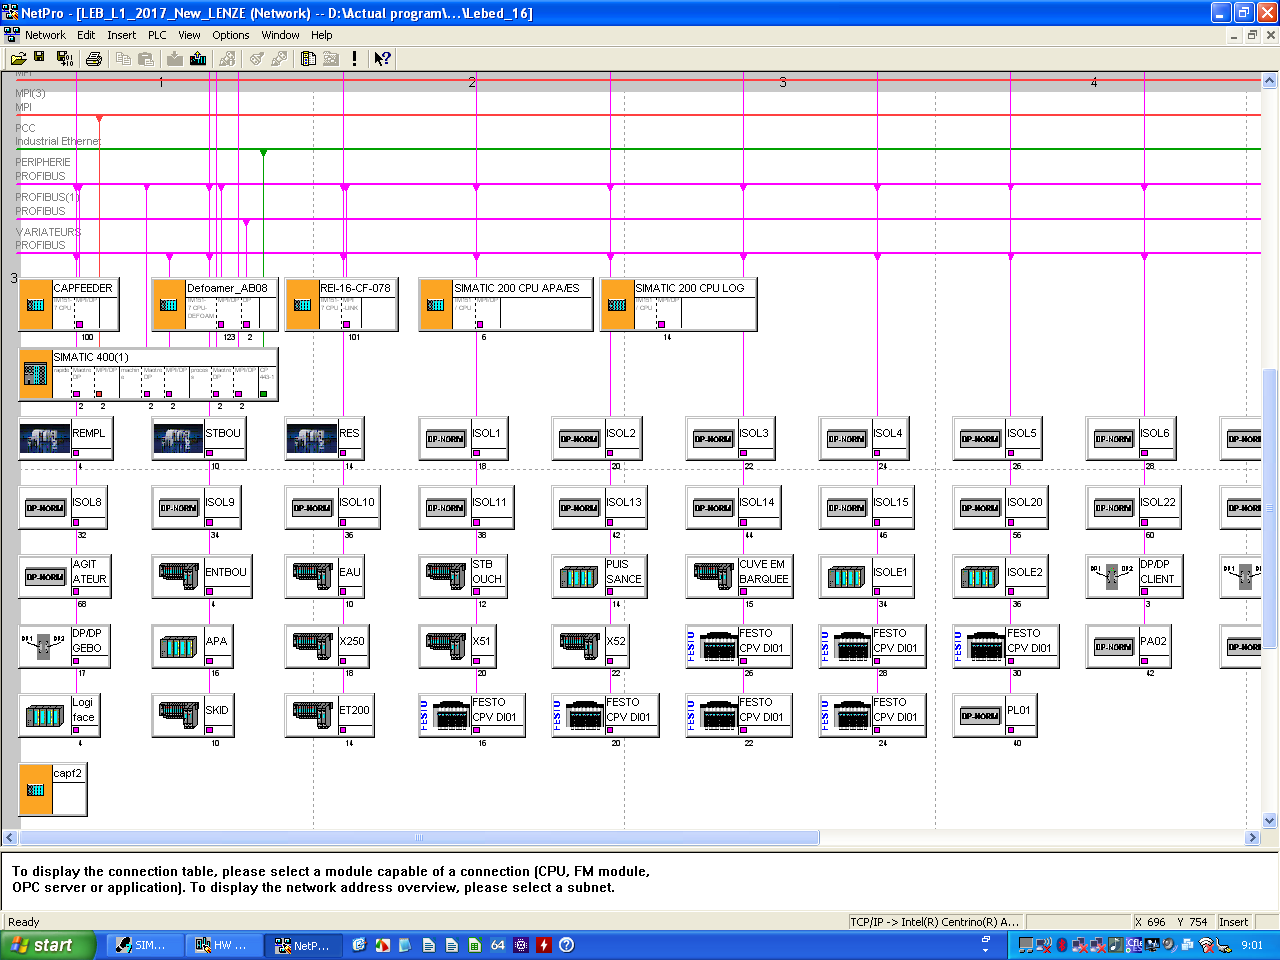Switch to the HW... taskbar window

pyautogui.click(x=223, y=945)
